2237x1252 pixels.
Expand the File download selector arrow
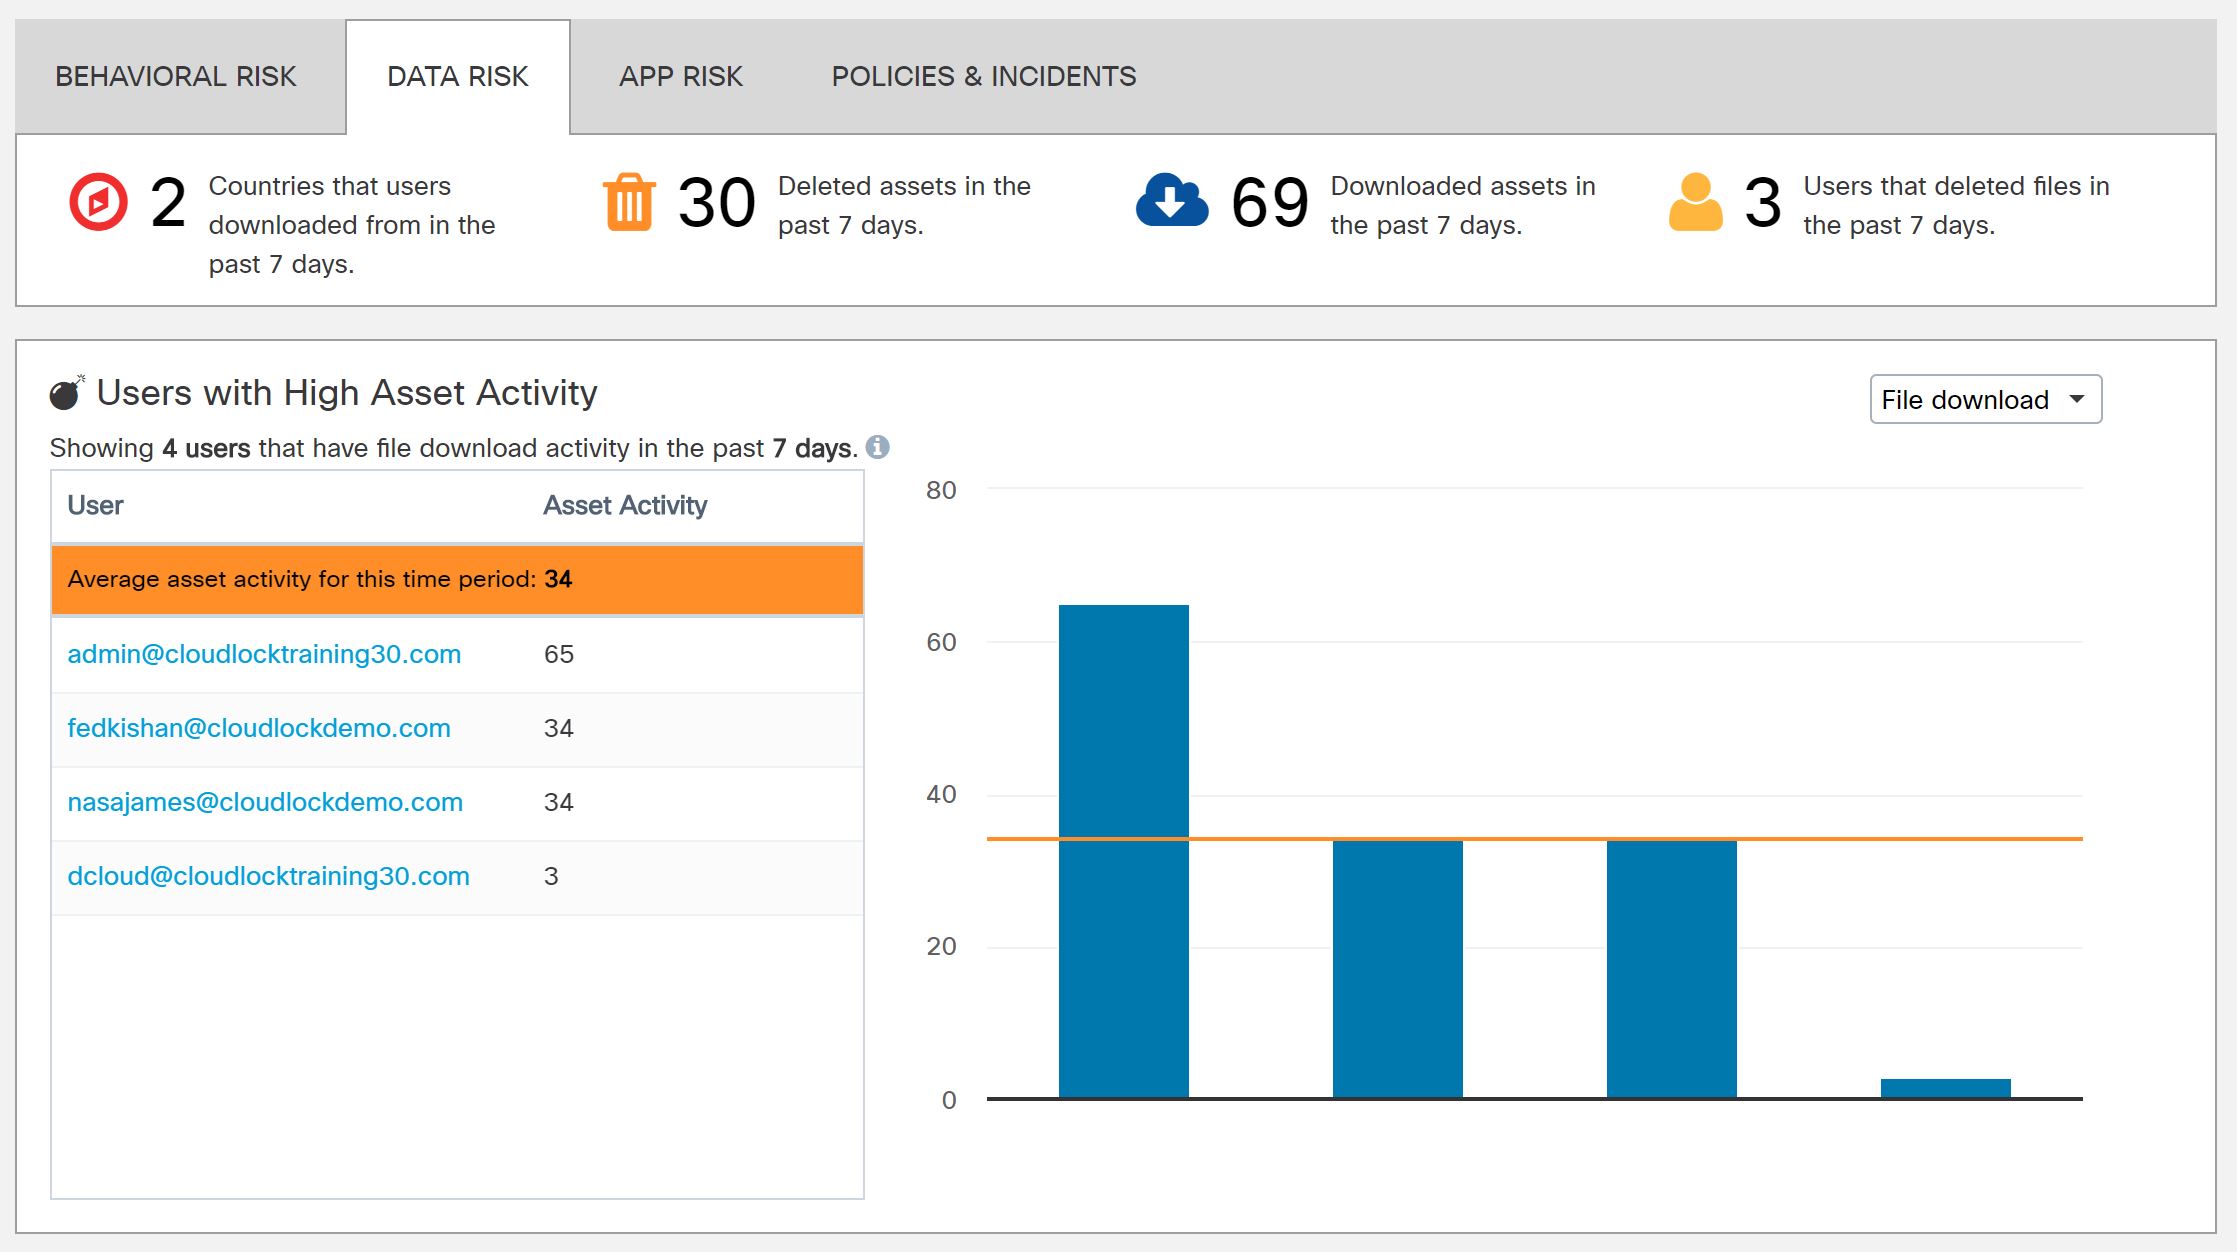click(2079, 399)
